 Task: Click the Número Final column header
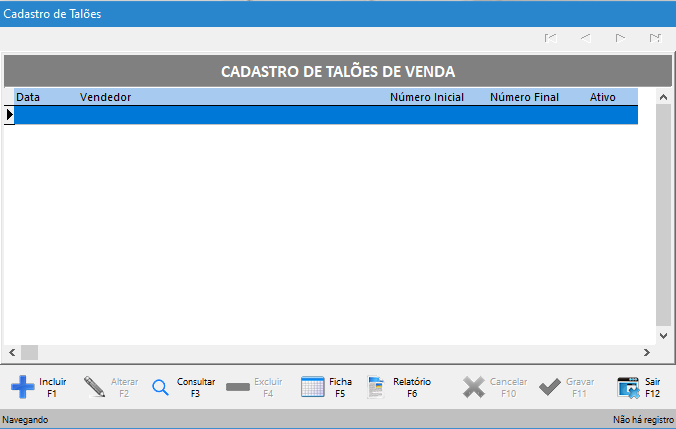pos(524,97)
